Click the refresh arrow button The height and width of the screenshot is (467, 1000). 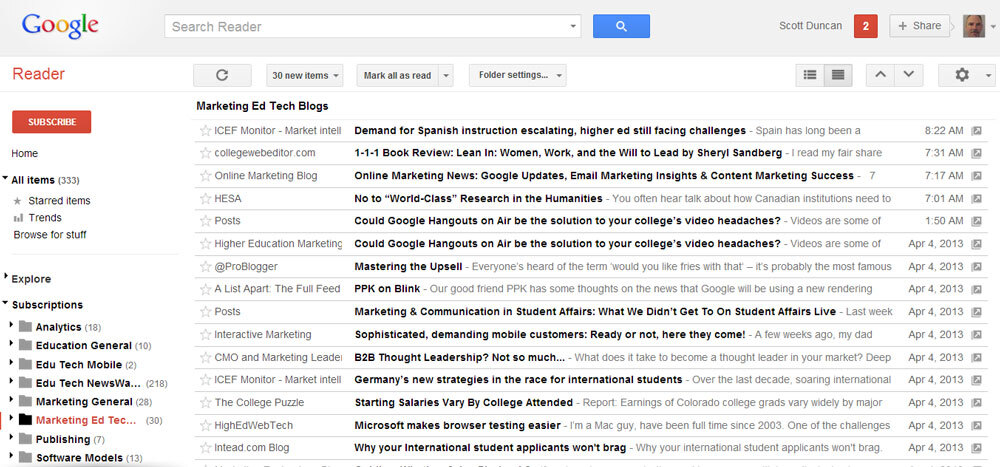[222, 75]
